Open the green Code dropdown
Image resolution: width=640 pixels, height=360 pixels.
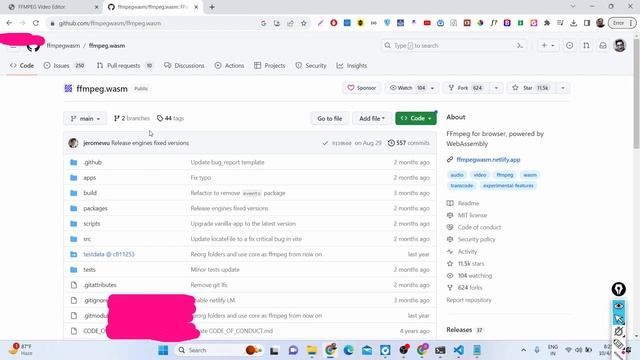coord(416,118)
